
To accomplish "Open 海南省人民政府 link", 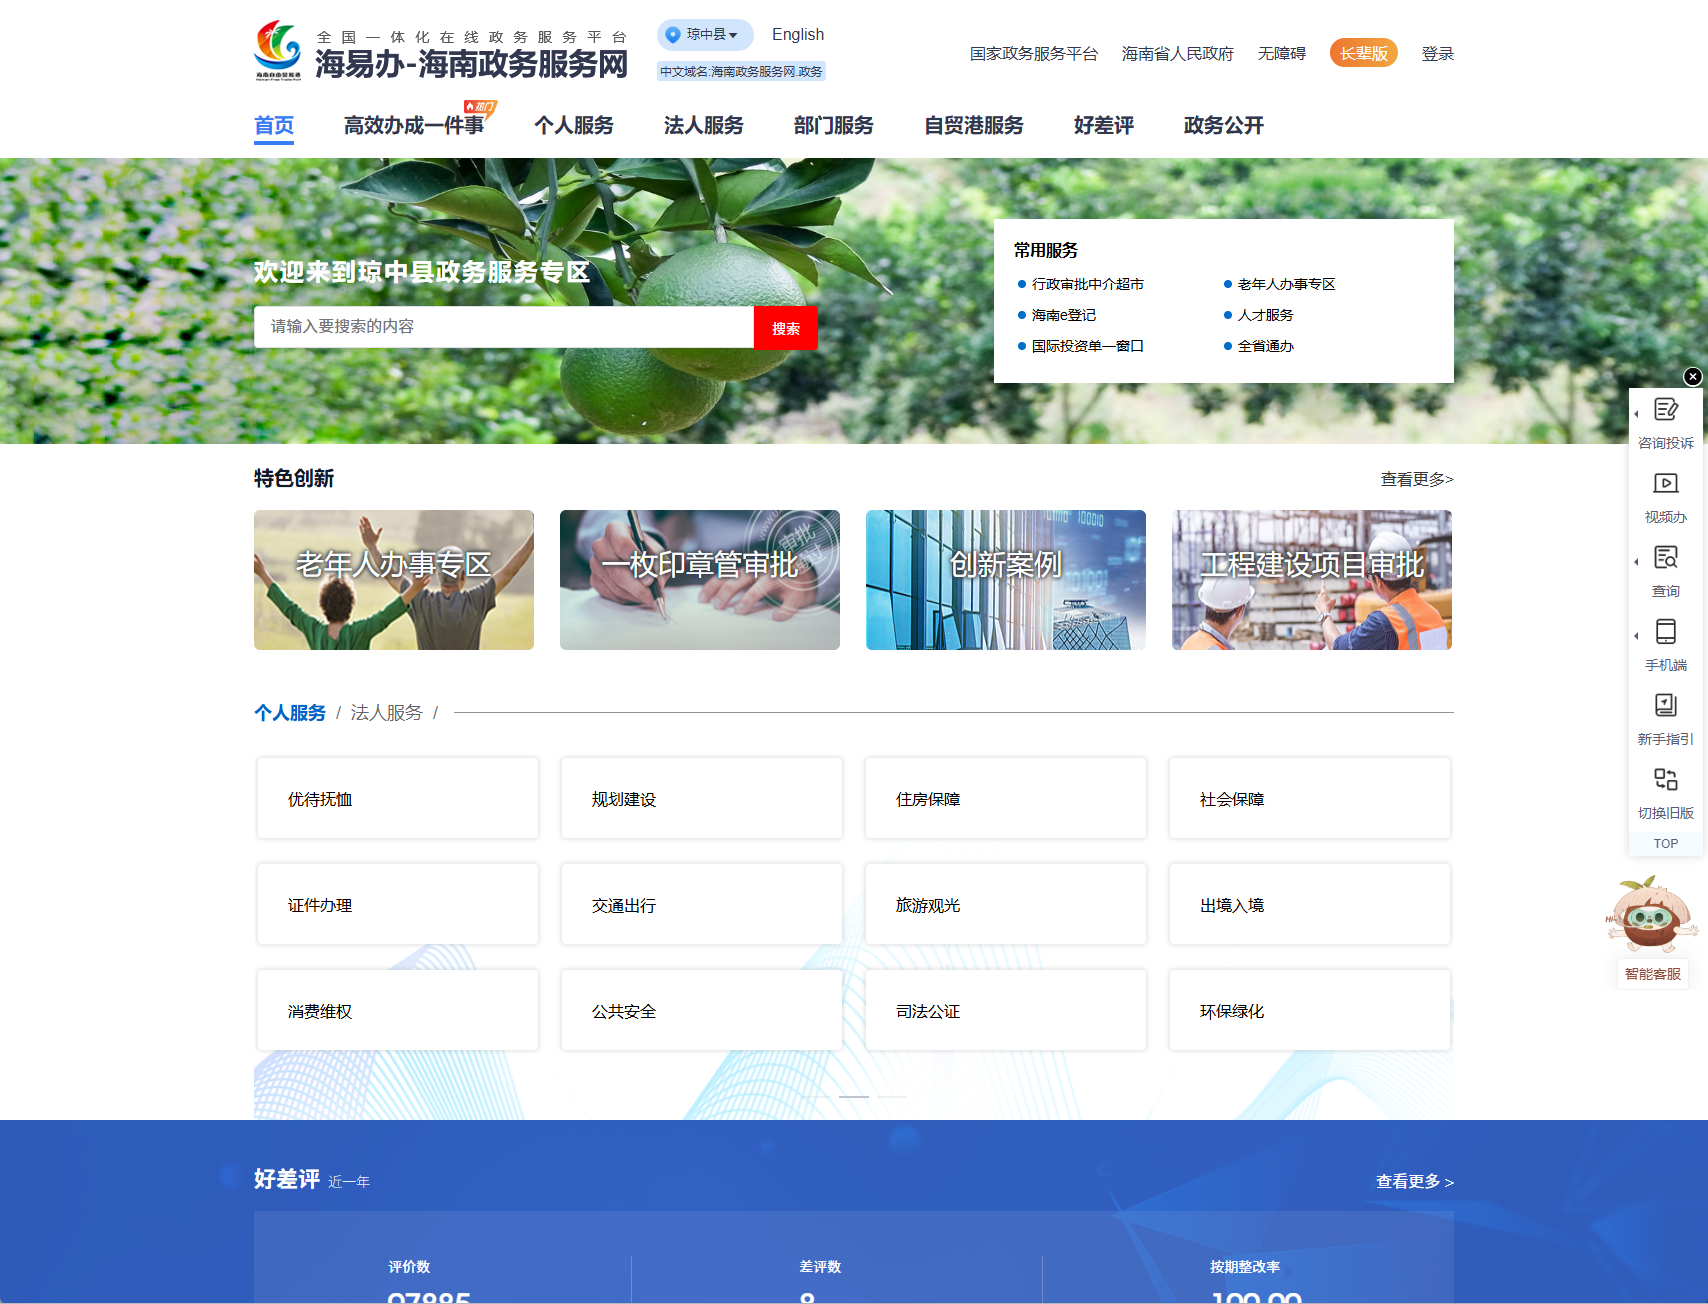I will pyautogui.click(x=1178, y=53).
